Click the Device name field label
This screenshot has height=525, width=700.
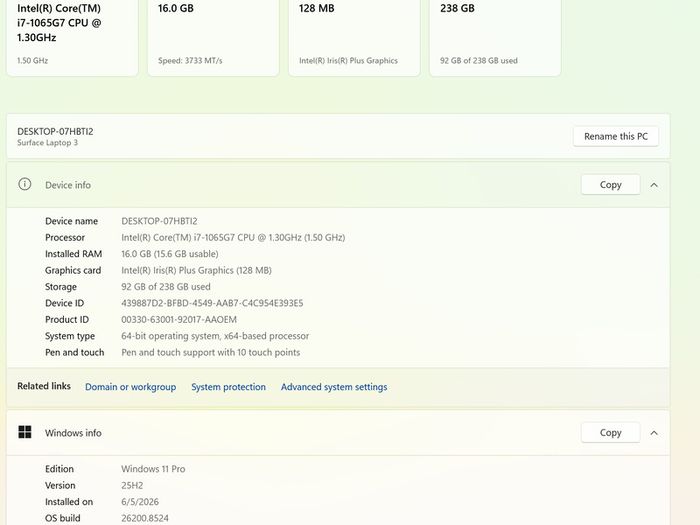[x=71, y=221]
